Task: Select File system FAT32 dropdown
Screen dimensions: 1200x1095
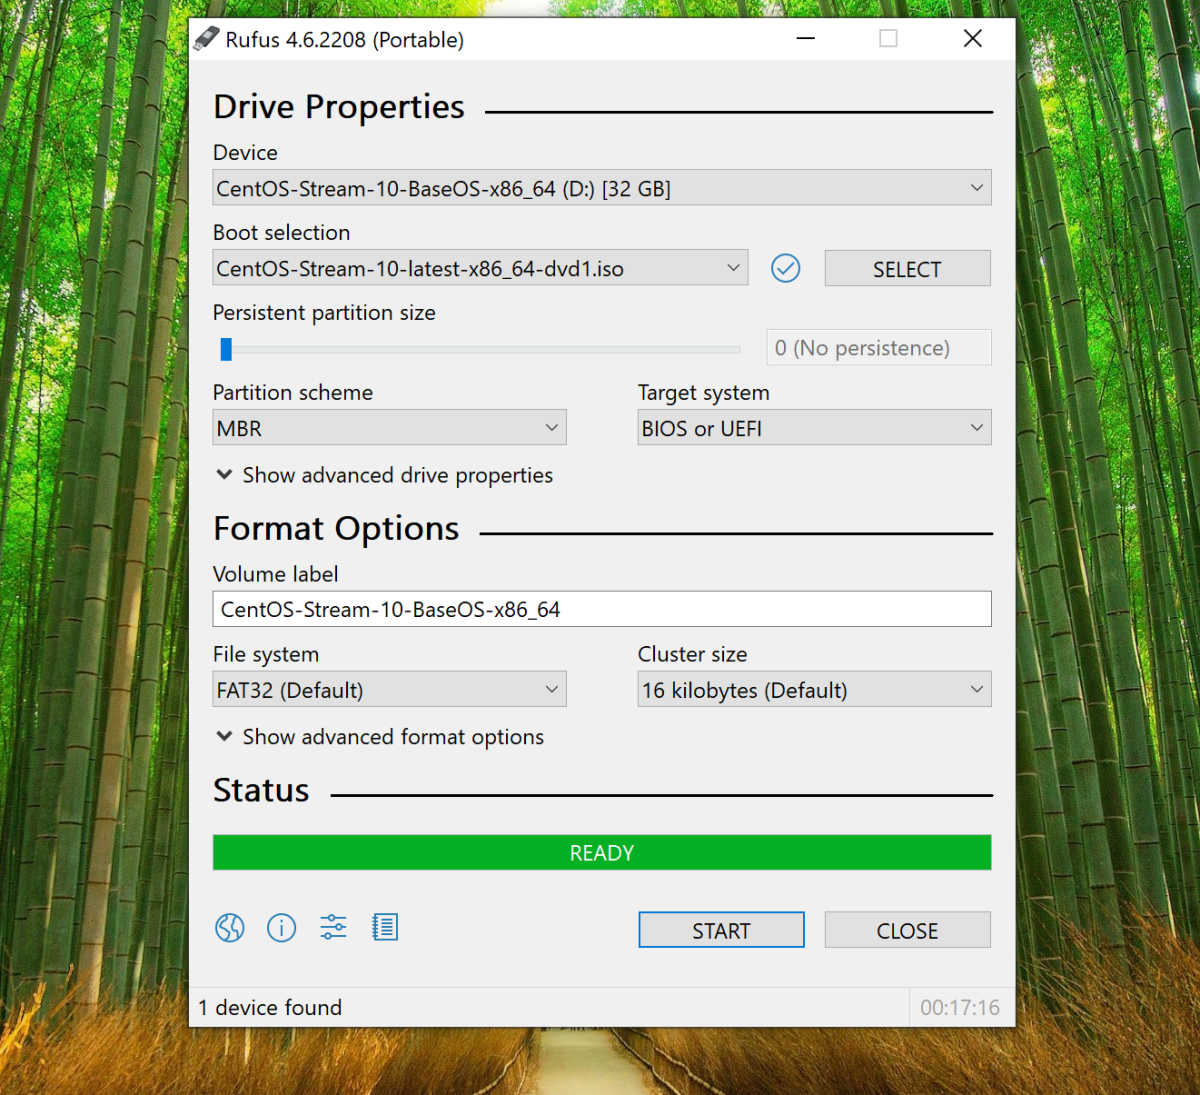Action: tap(389, 690)
